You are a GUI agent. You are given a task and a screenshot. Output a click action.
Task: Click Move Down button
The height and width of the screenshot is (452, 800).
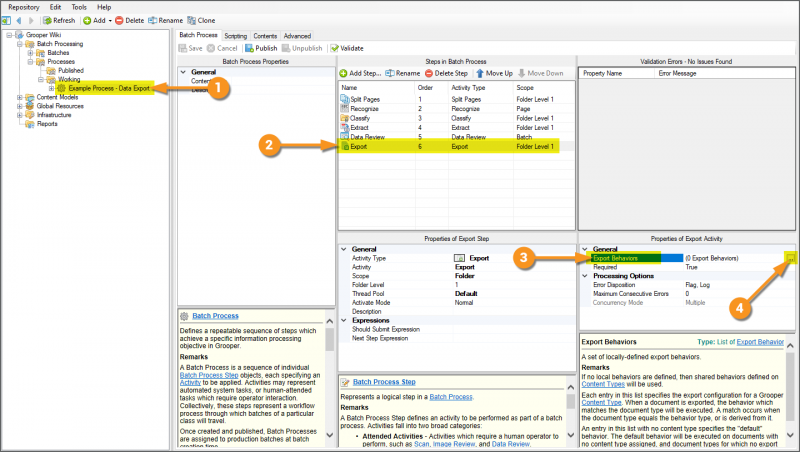click(541, 73)
